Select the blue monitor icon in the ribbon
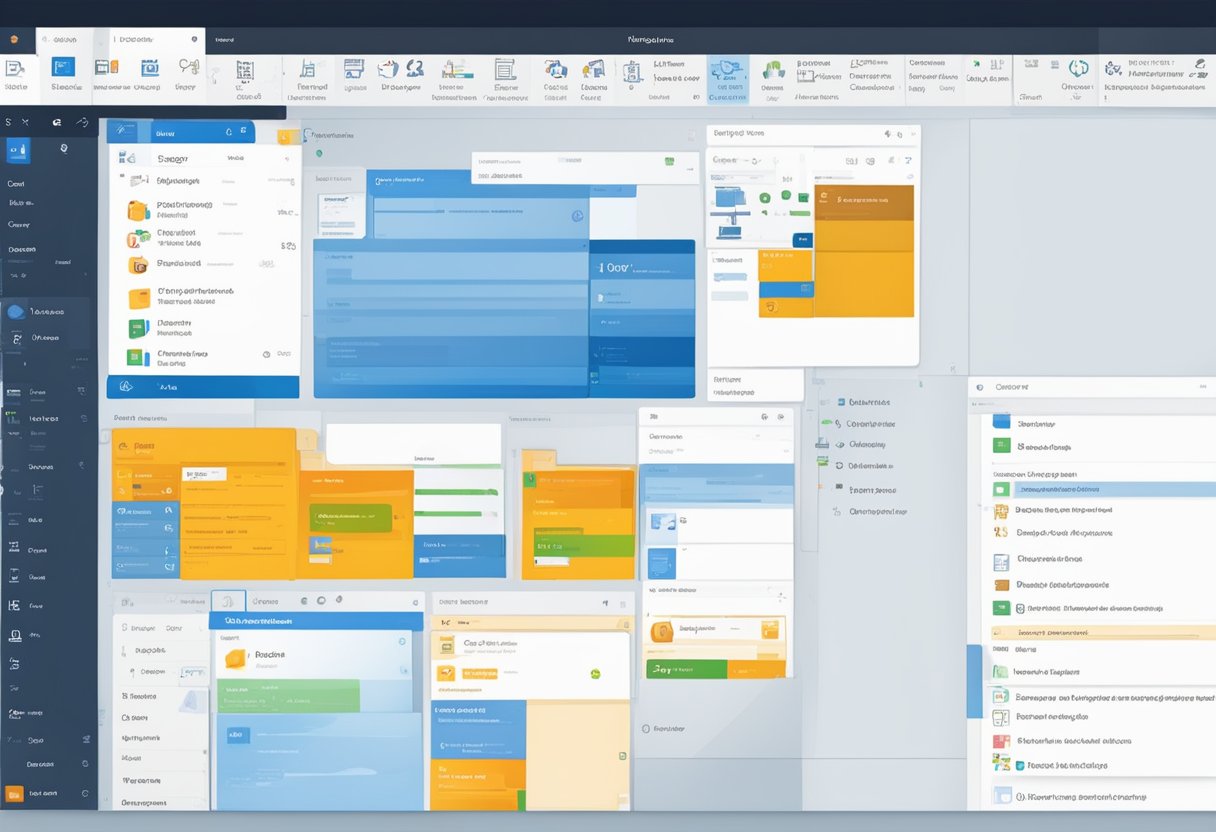The image size is (1216, 832). [62, 68]
